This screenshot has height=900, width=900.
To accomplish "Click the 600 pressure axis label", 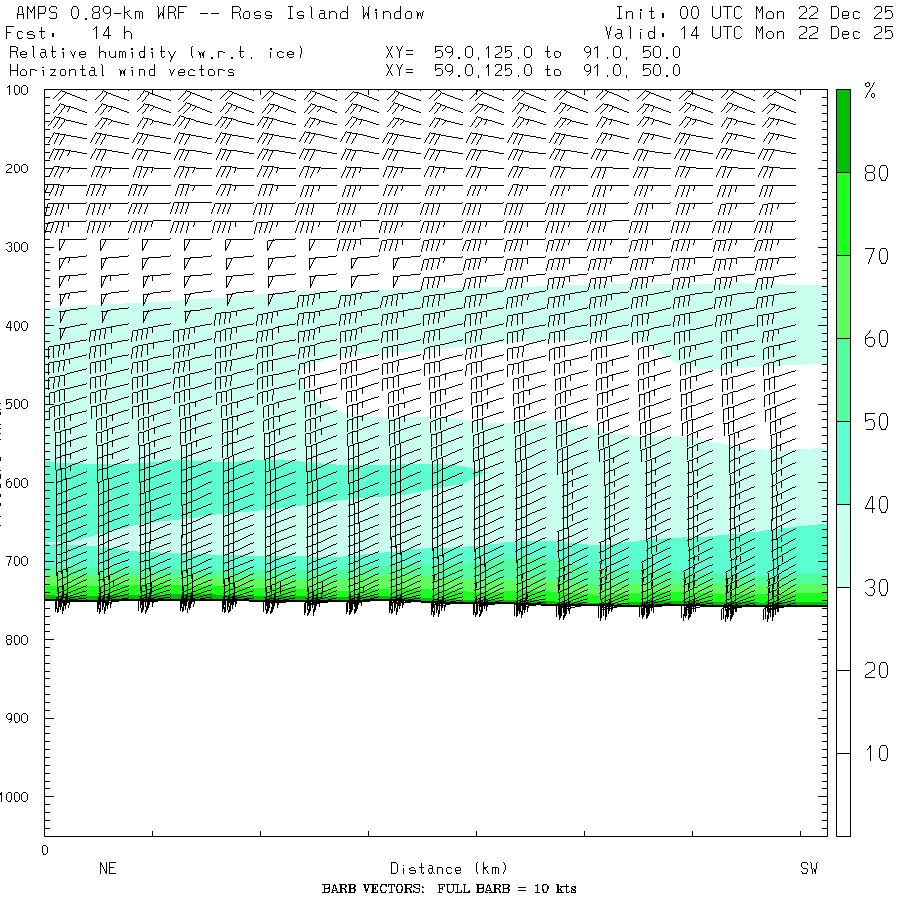I will click(17, 483).
